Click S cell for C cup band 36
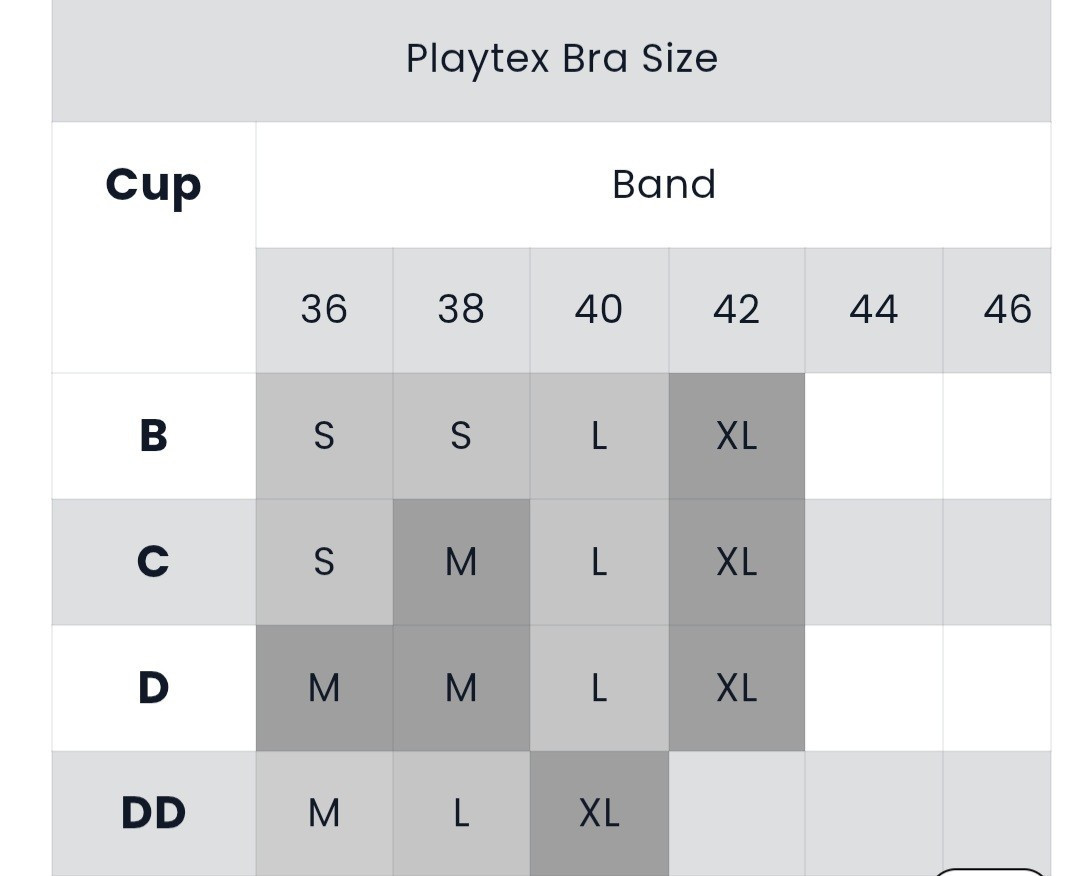1080x876 pixels. (x=324, y=562)
